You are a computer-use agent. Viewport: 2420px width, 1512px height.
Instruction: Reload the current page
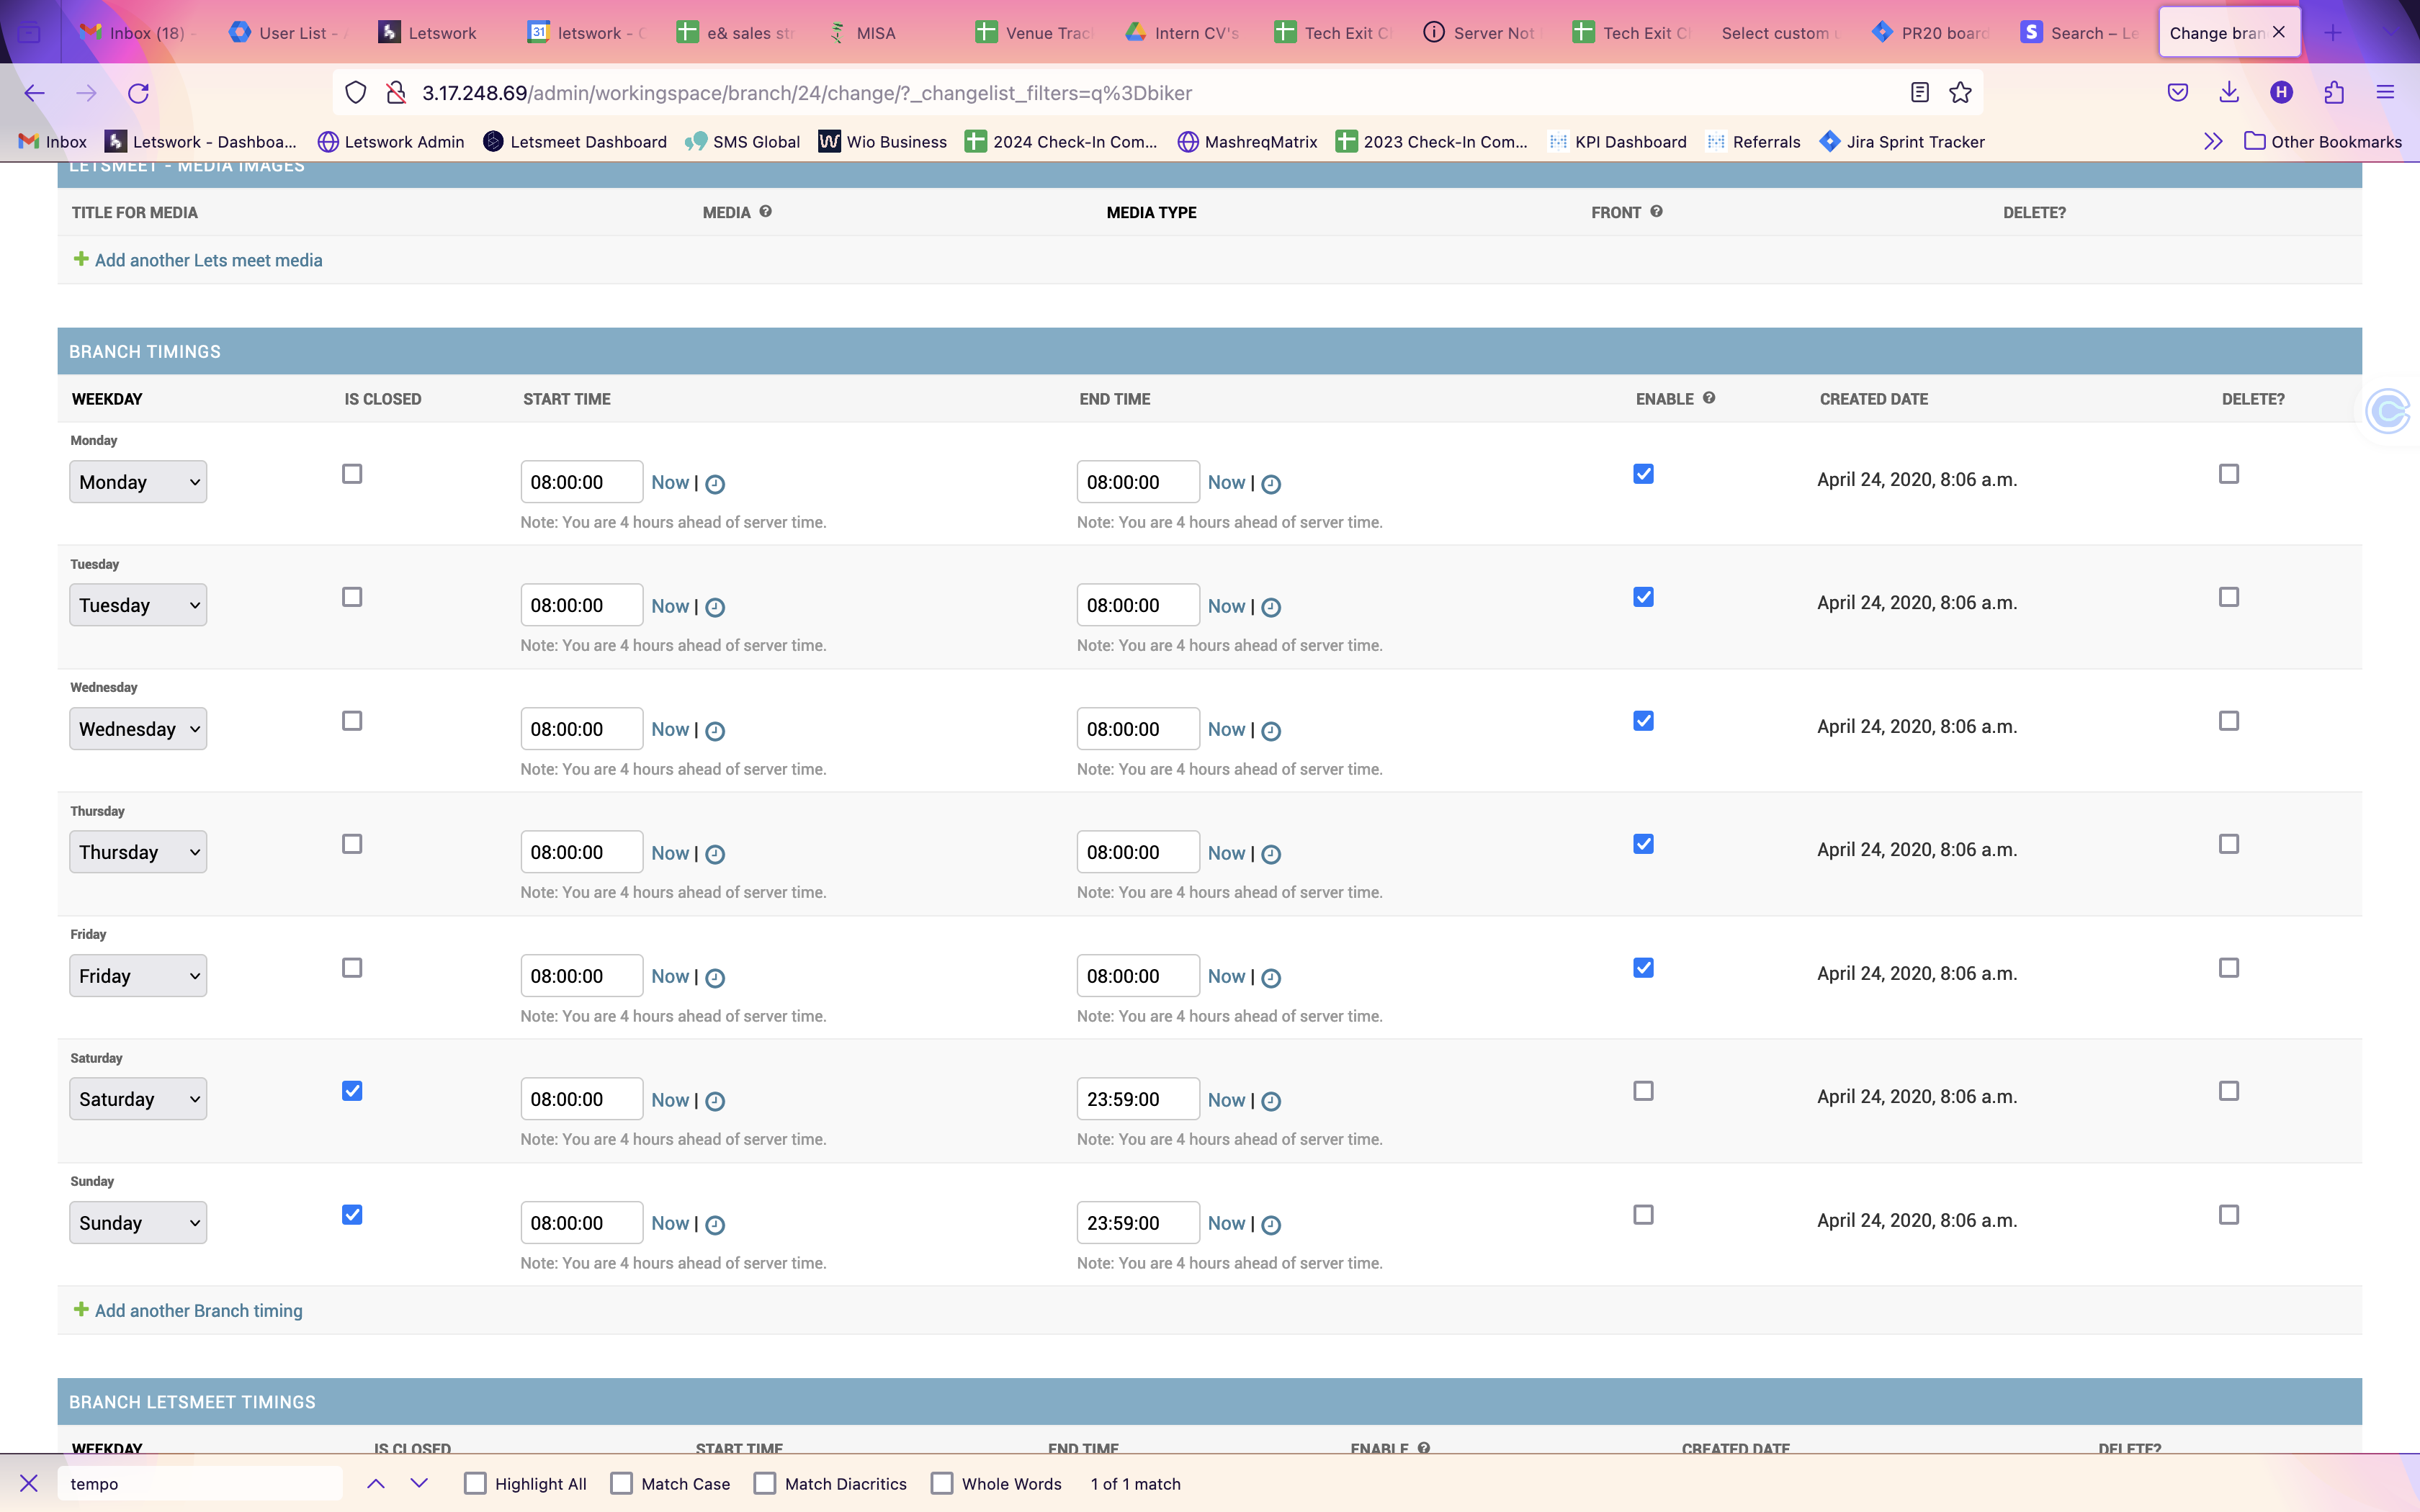click(138, 93)
